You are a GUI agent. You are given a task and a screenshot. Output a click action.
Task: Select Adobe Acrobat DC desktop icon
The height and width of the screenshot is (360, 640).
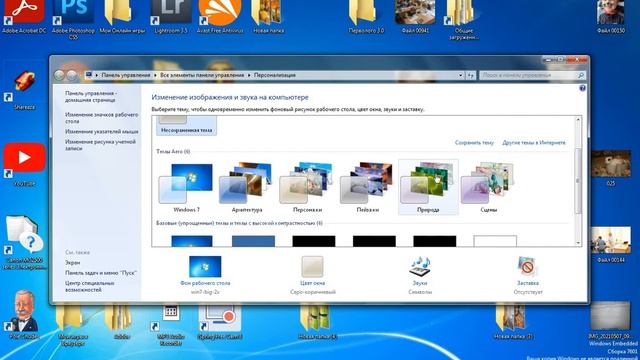[24, 17]
